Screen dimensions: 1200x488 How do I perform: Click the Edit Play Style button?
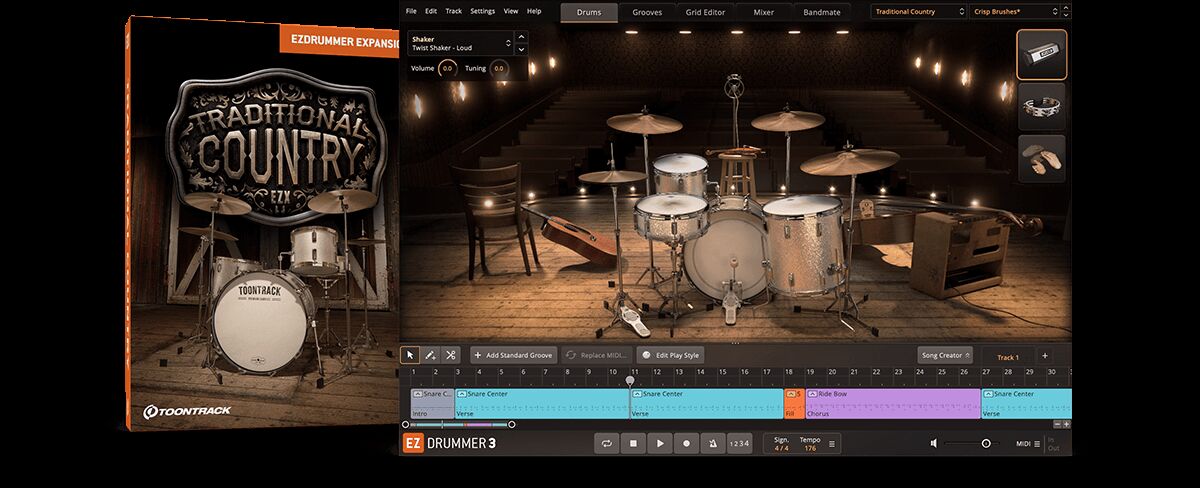click(671, 355)
